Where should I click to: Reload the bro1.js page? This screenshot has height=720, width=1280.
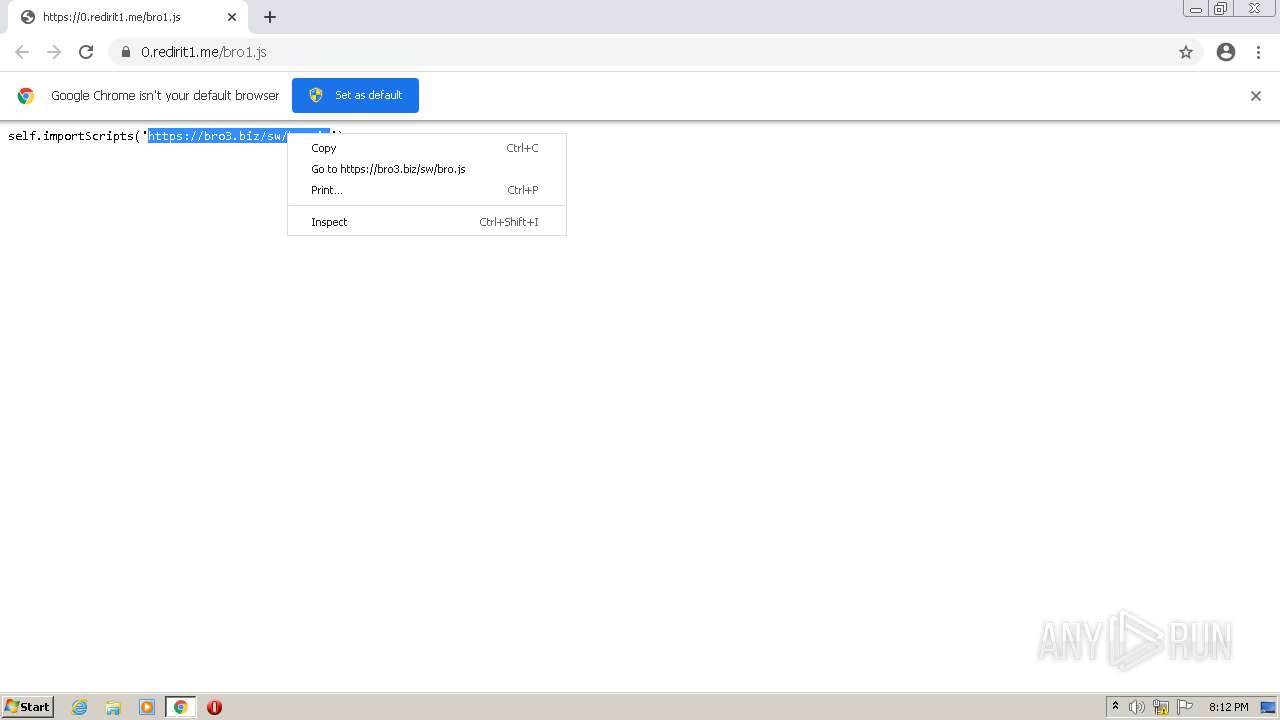pyautogui.click(x=86, y=52)
